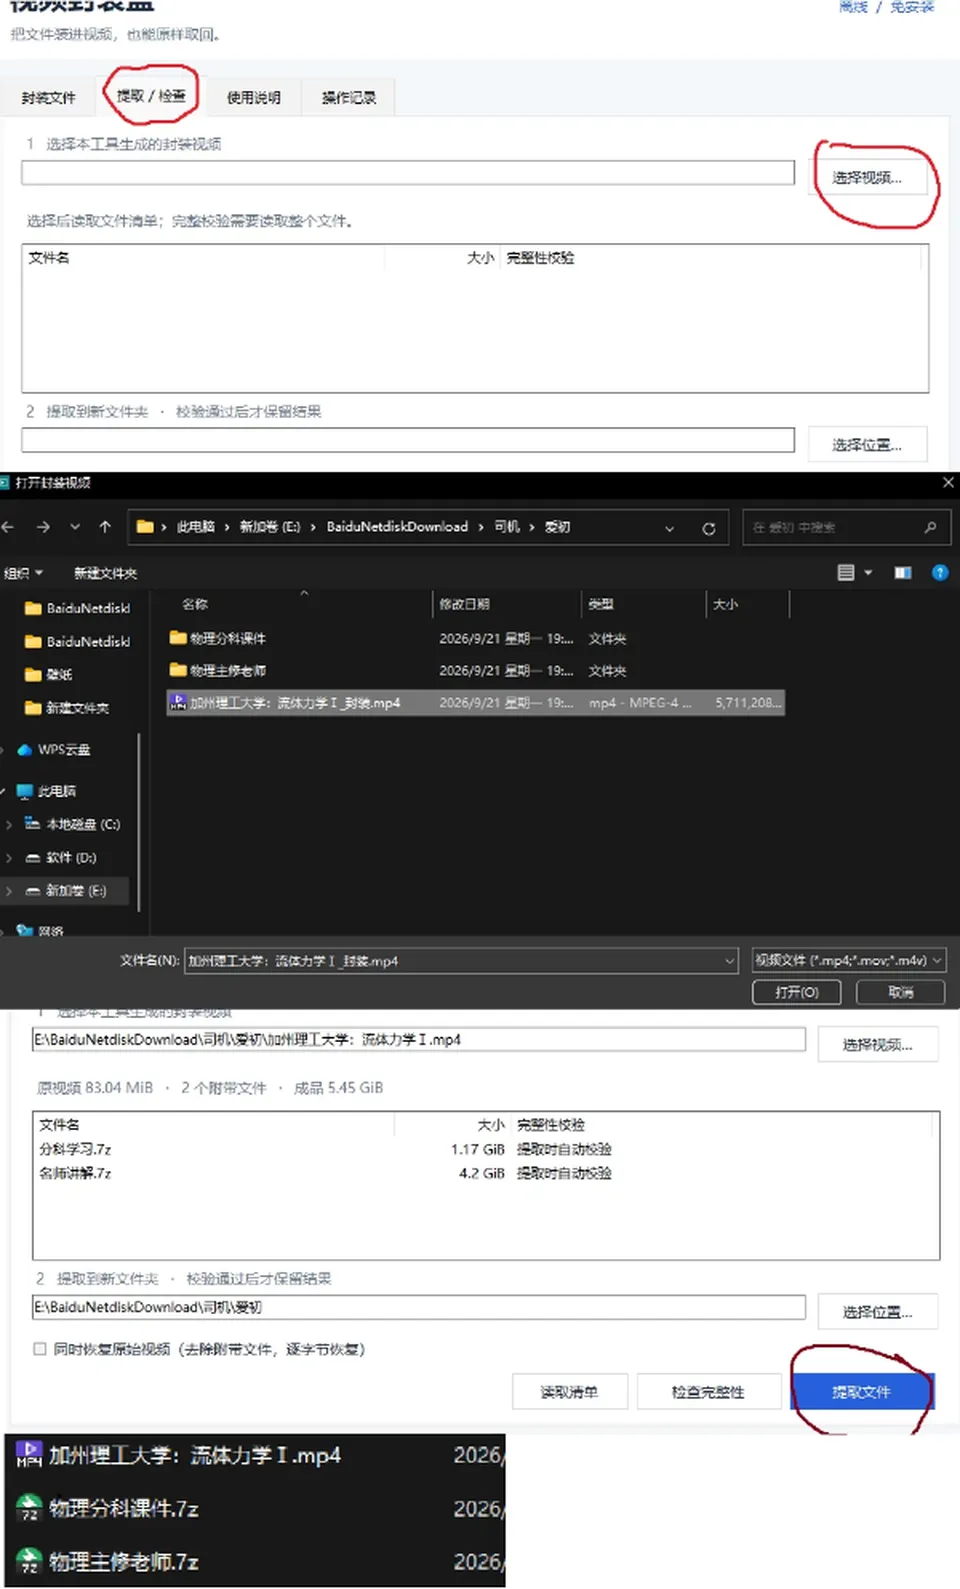Toggle the preview pane icon
This screenshot has height=1589, width=960.
coord(902,572)
